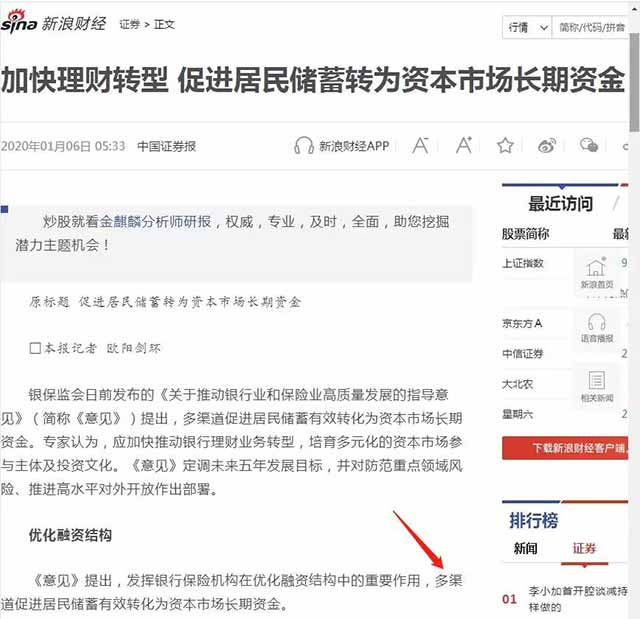Viewport: 640px width, 619px height.
Task: Decrease font size with A- icon
Action: click(421, 146)
